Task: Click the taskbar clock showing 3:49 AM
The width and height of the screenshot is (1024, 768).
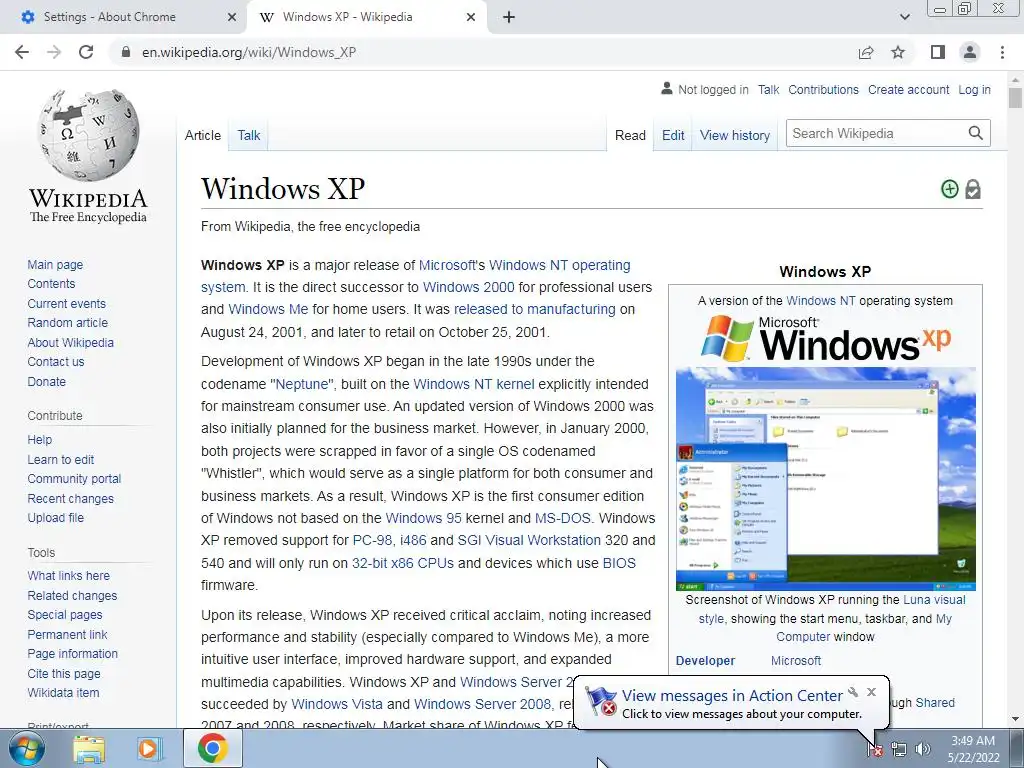Action: (973, 749)
